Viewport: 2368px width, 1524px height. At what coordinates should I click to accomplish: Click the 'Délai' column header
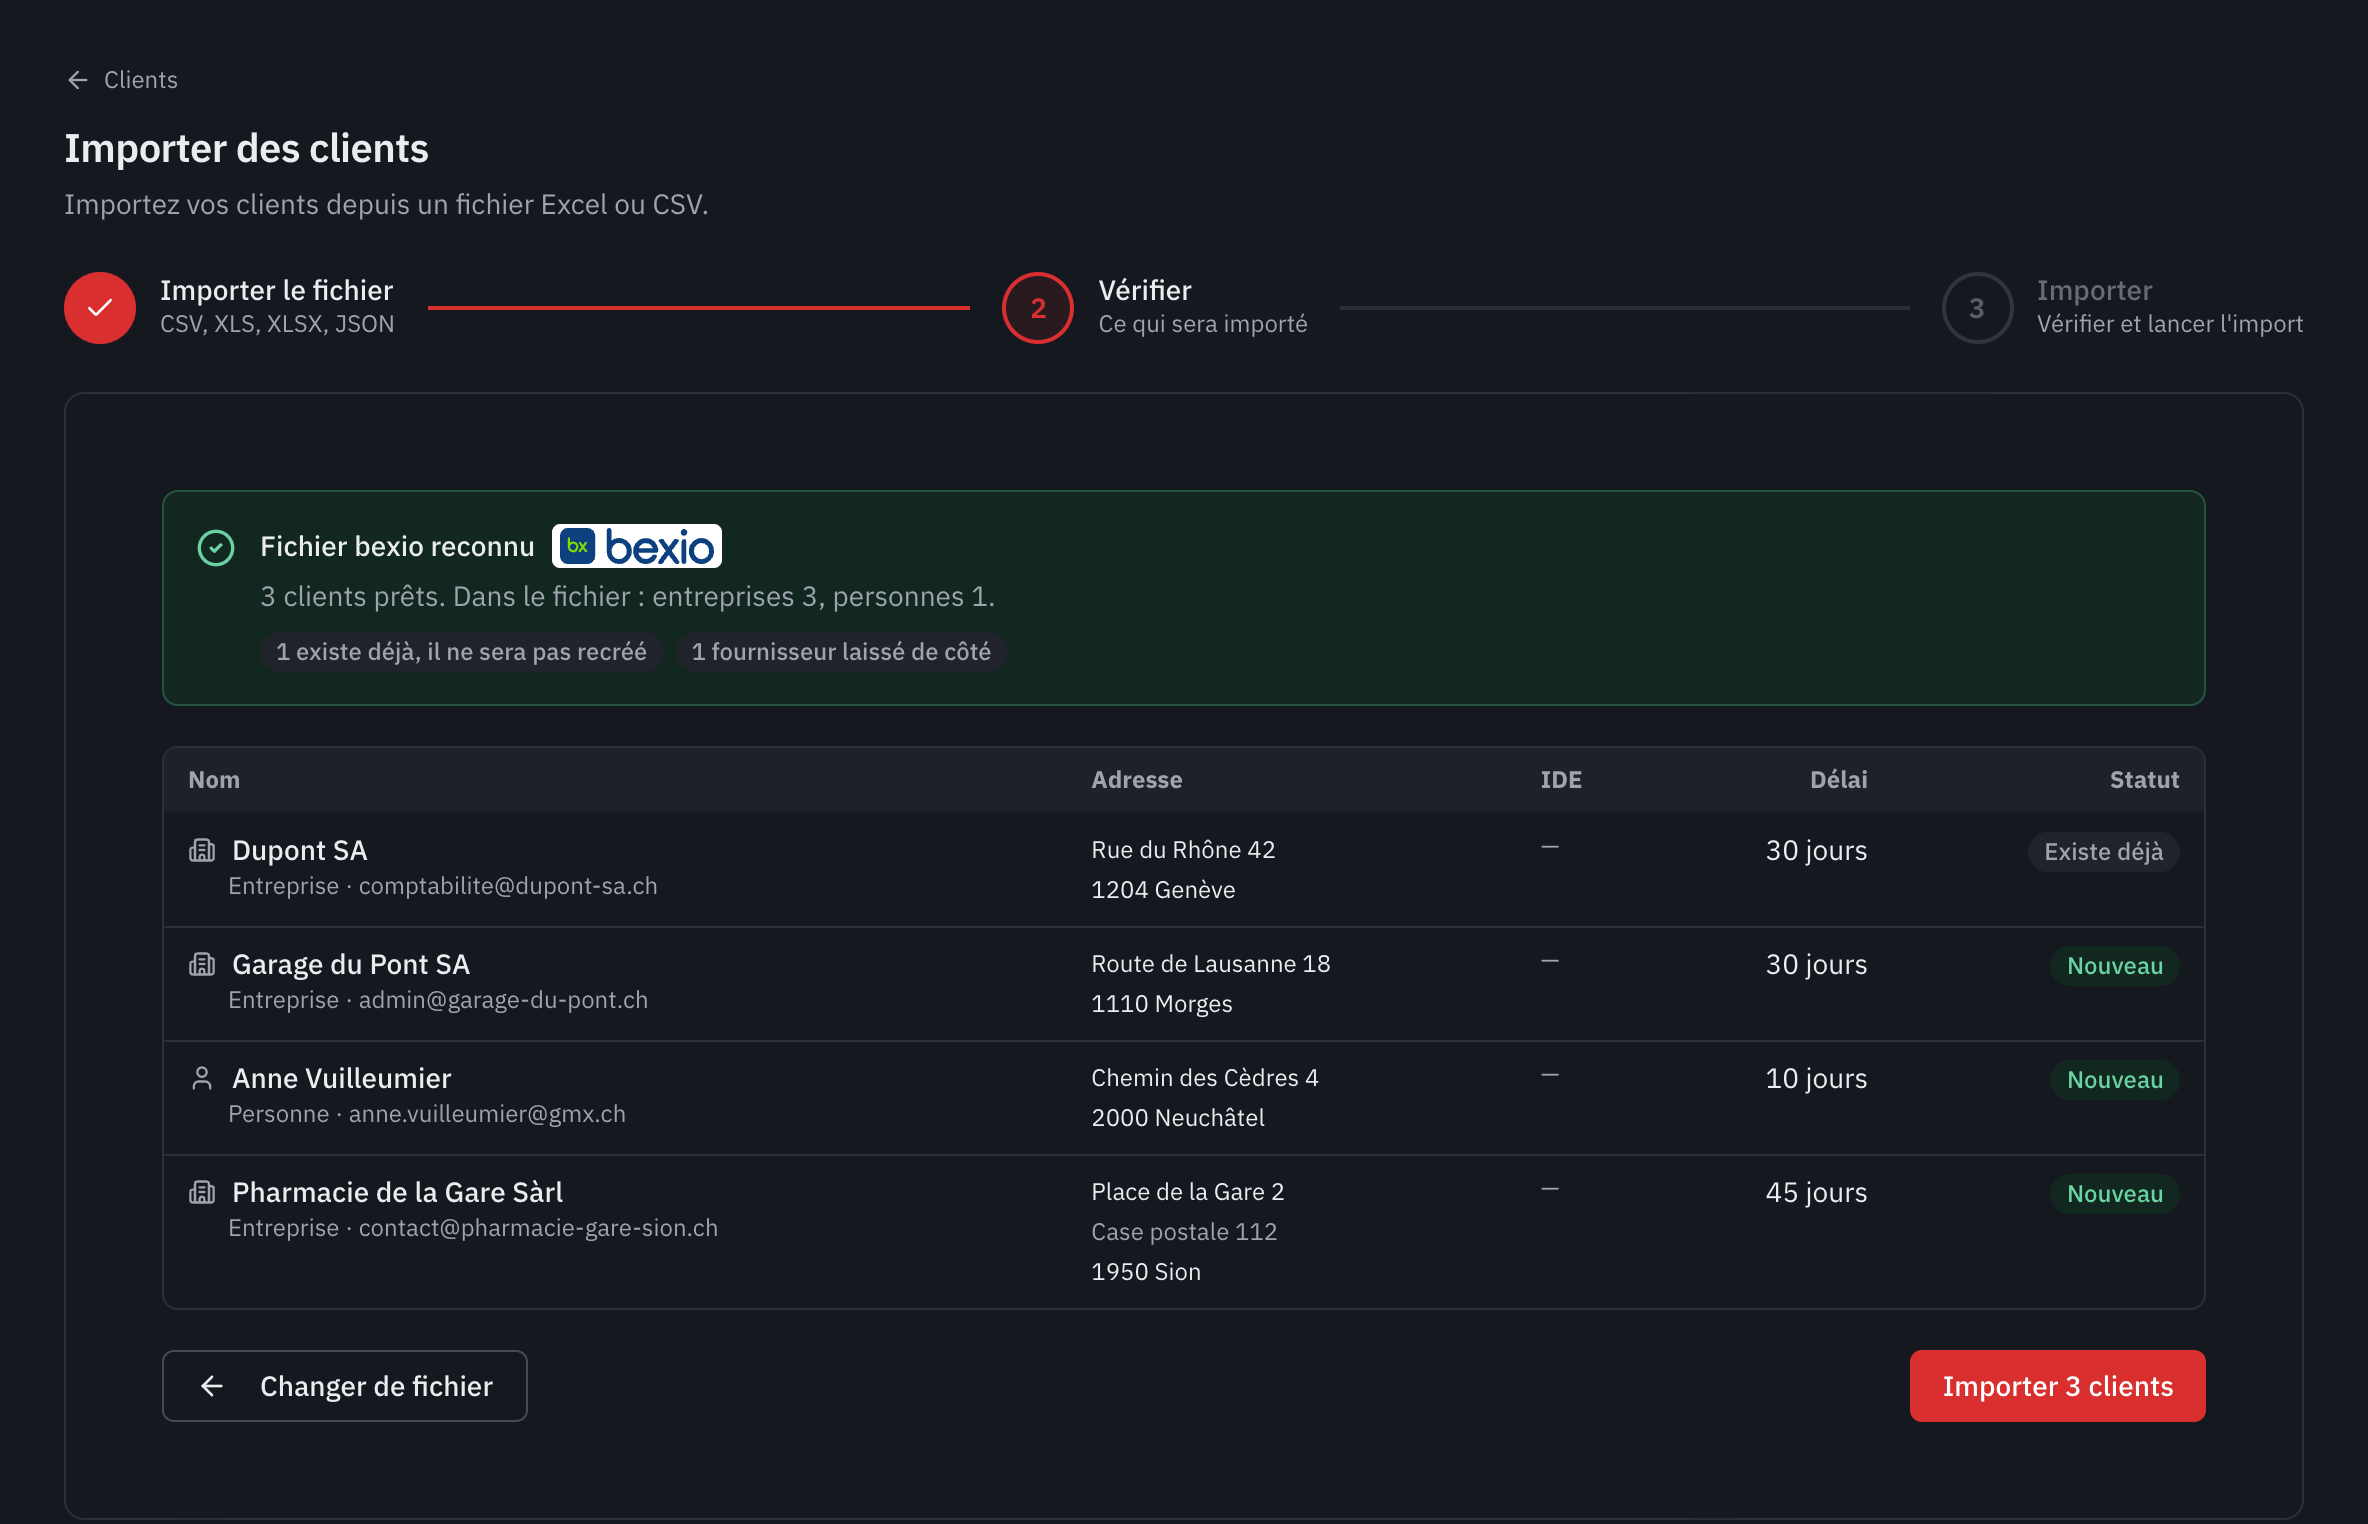(1838, 780)
